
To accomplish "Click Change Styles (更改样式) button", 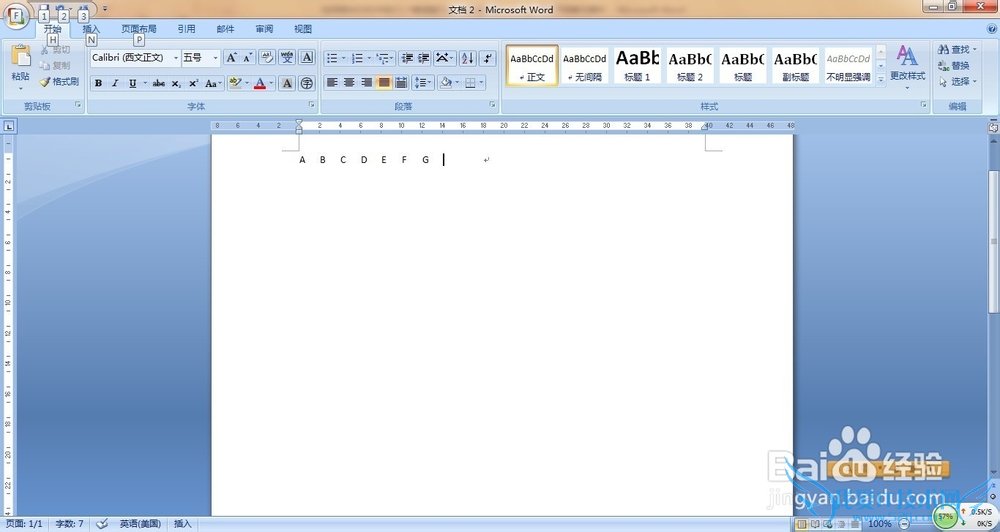I will point(908,66).
